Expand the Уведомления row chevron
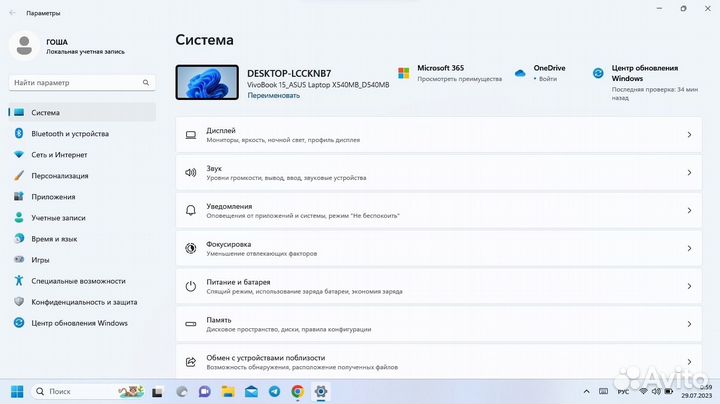Screen dimensions: 720x404 click(x=689, y=210)
